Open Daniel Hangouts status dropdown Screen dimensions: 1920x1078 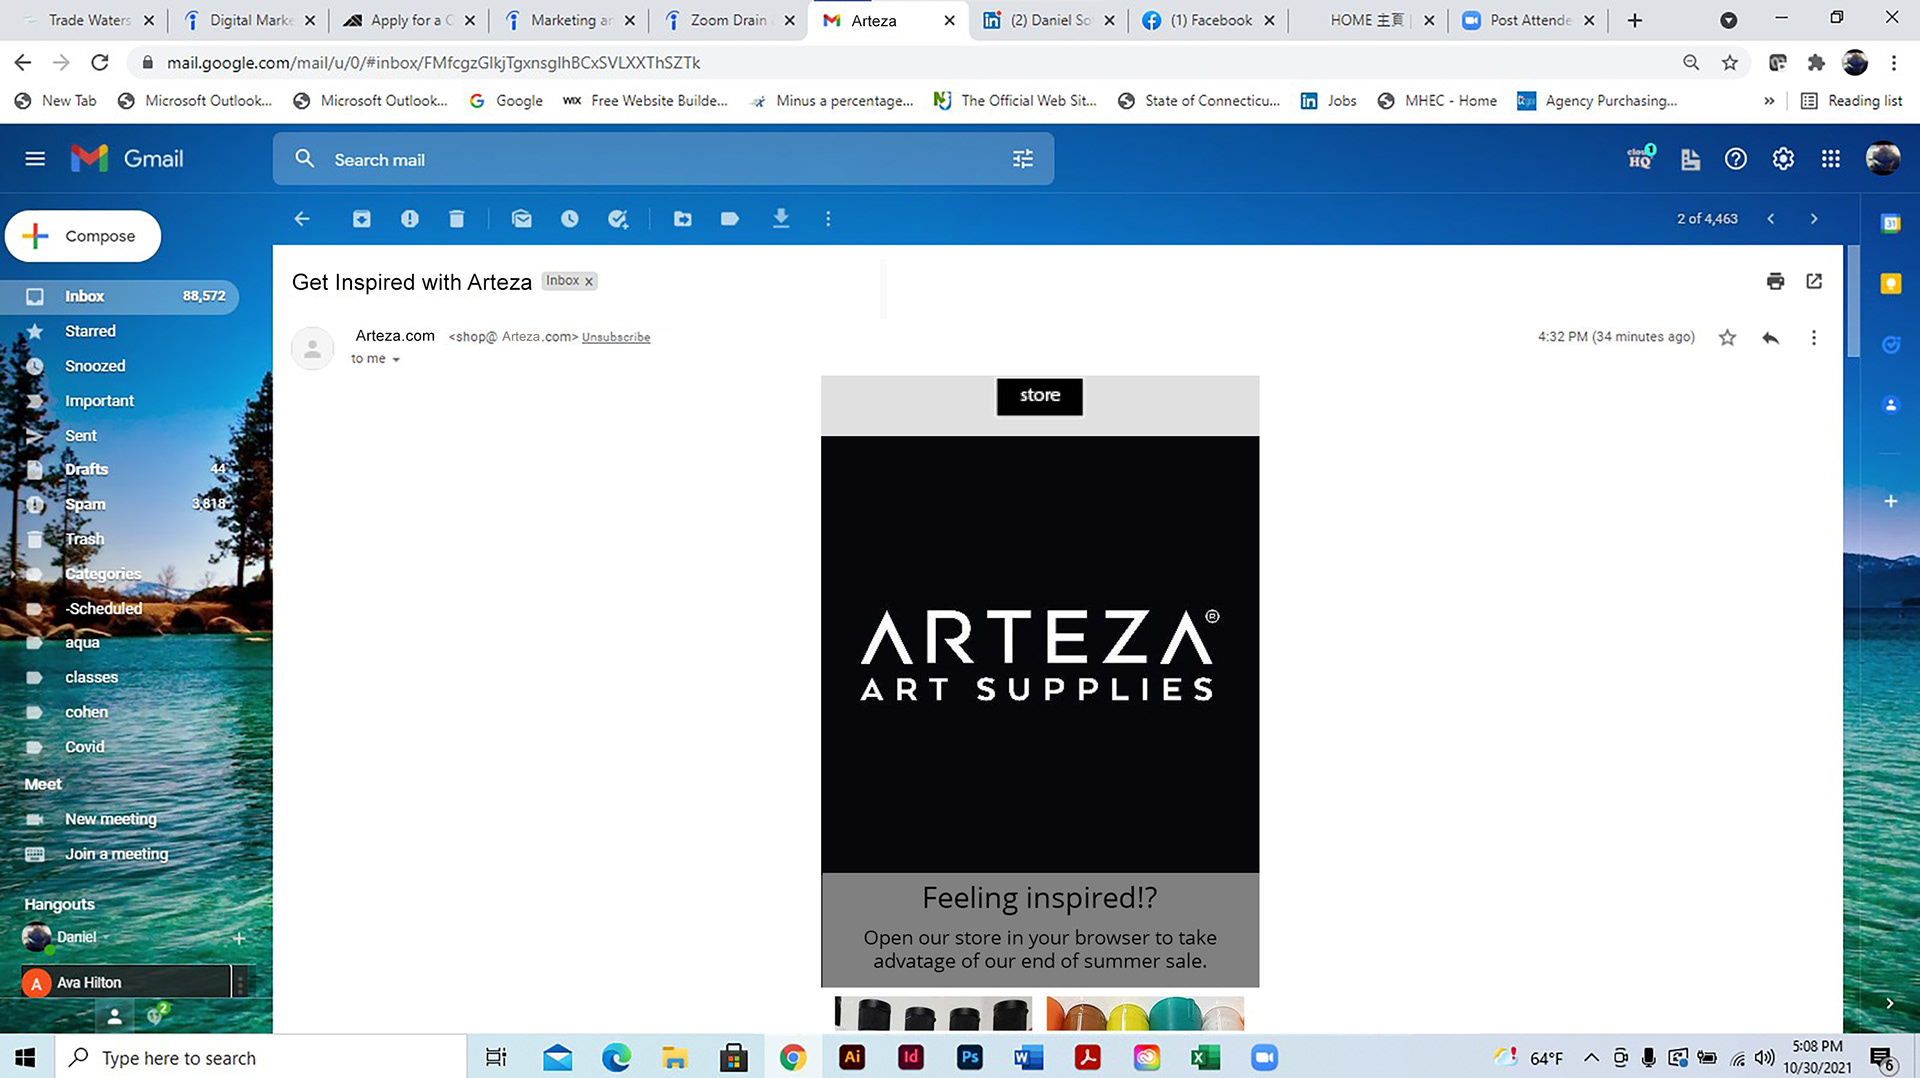point(105,938)
